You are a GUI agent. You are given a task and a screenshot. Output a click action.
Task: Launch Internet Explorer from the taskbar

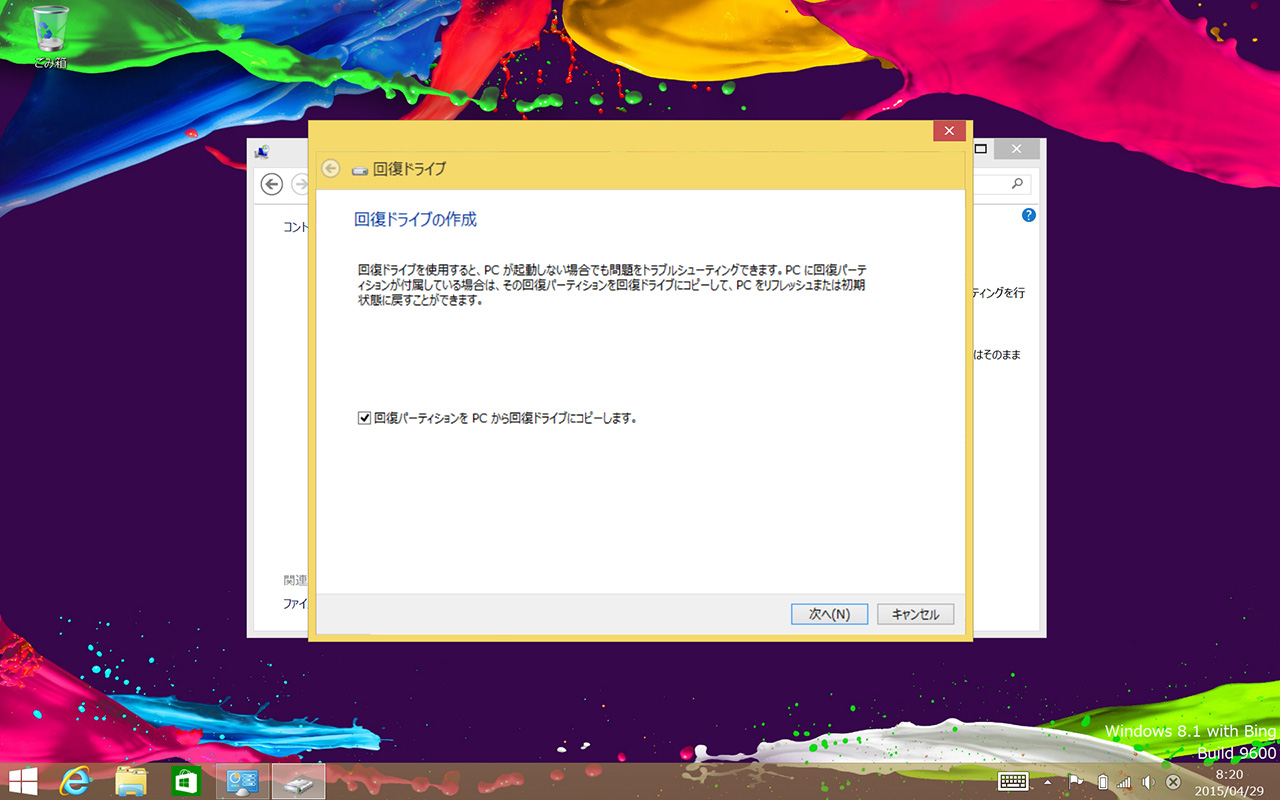(x=76, y=781)
